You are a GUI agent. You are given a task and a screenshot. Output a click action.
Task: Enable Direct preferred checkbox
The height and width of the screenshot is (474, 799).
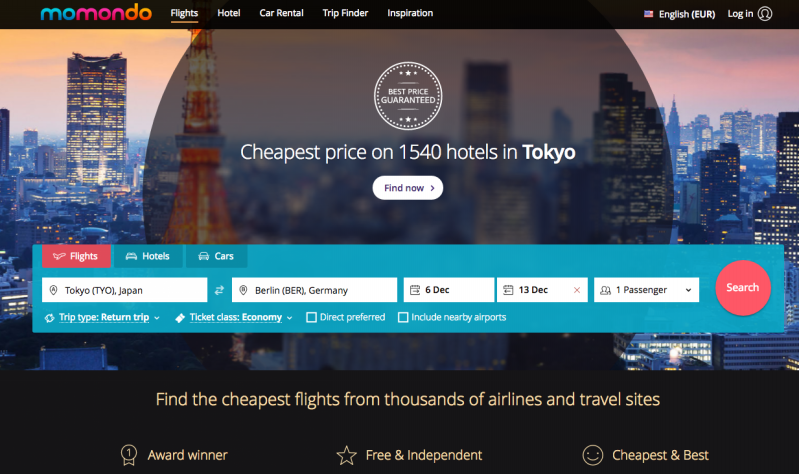pyautogui.click(x=311, y=318)
